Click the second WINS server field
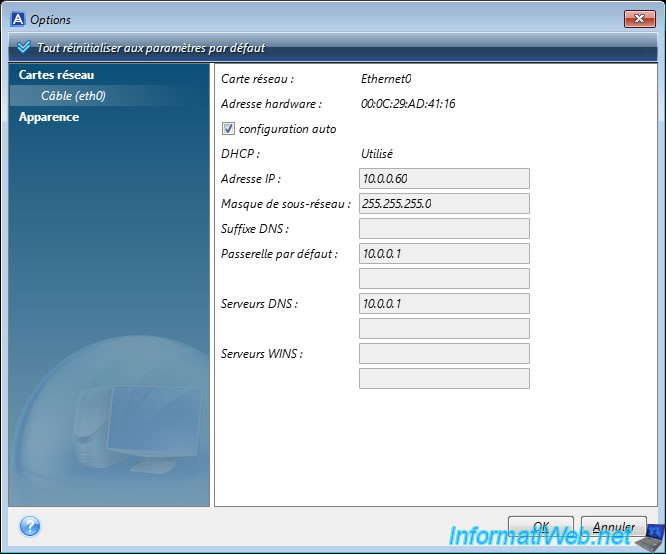Viewport: 666px width, 554px height. 443,378
